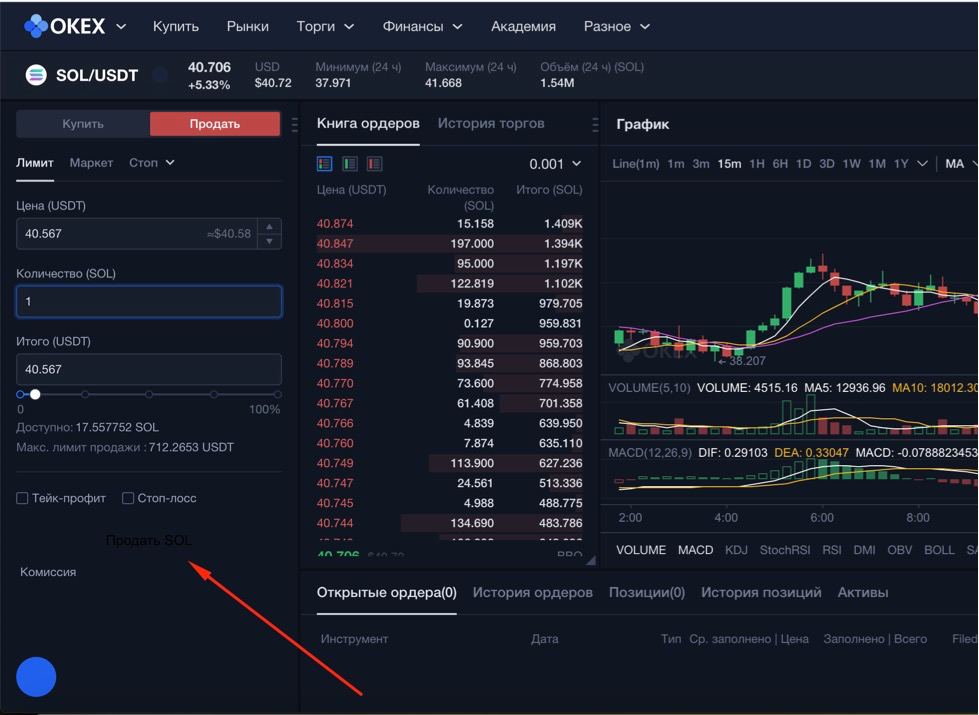Enable the Стоп-лосс checkbox
This screenshot has width=979, height=715.
(x=128, y=498)
